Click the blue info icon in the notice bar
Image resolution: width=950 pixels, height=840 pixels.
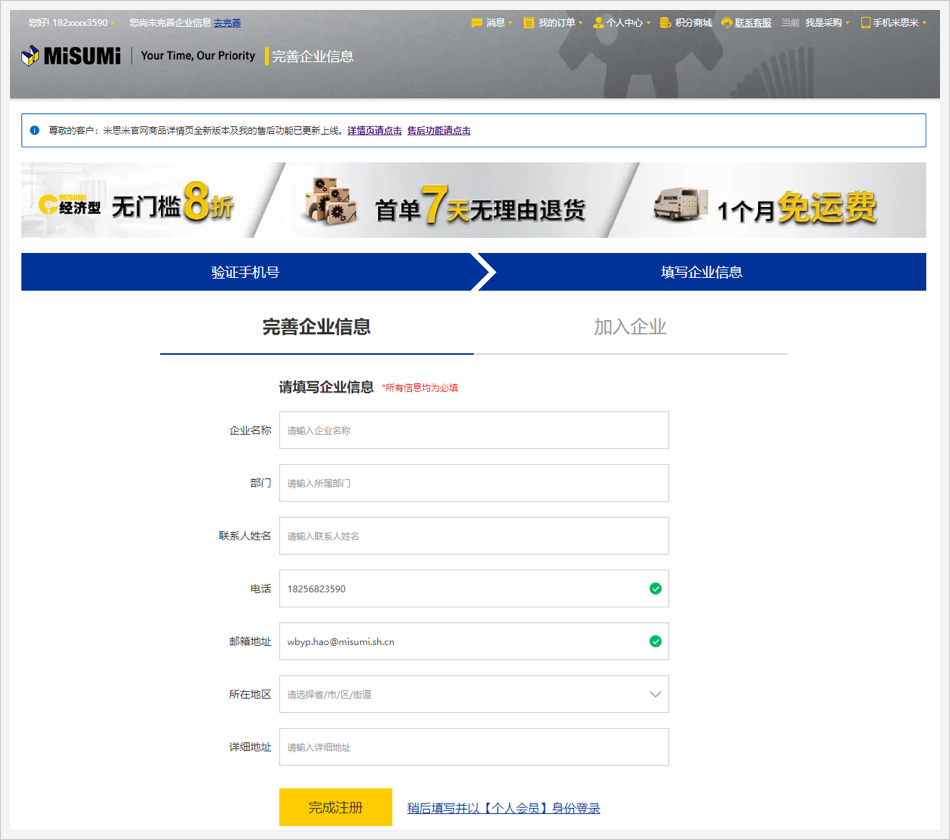pyautogui.click(x=35, y=130)
